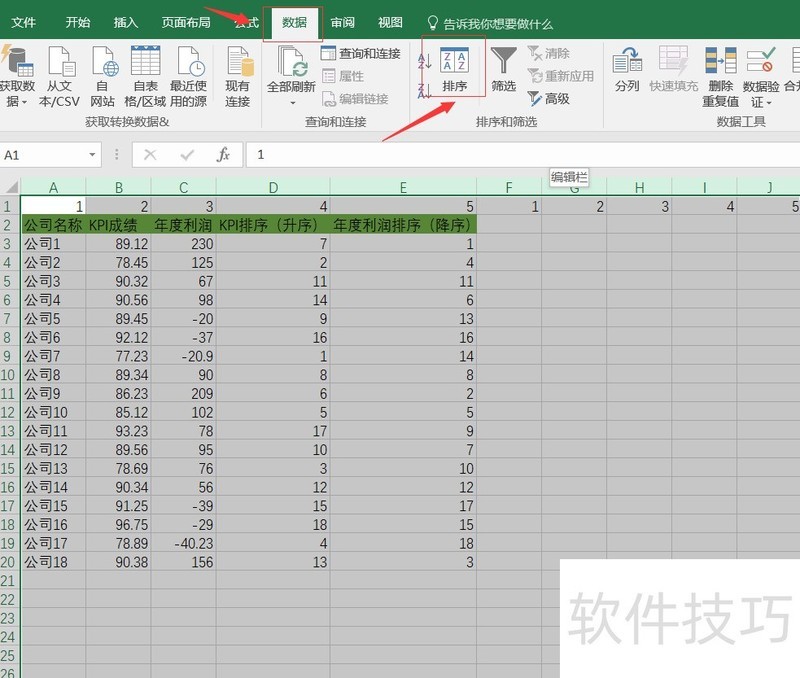Viewport: 800px width, 678px height.
Task: Select column H header
Action: [x=639, y=187]
